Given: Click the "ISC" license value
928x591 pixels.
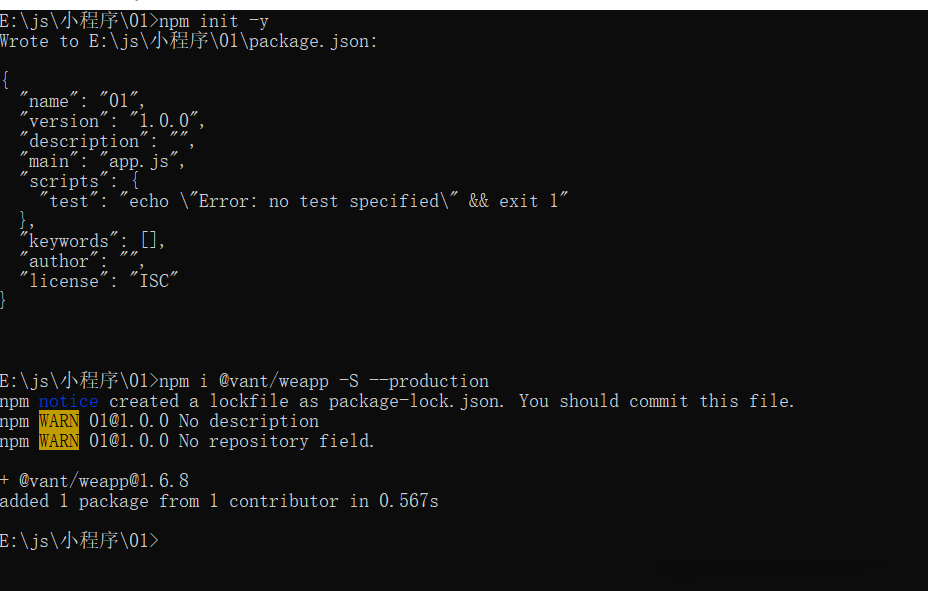Looking at the screenshot, I should (x=154, y=281).
